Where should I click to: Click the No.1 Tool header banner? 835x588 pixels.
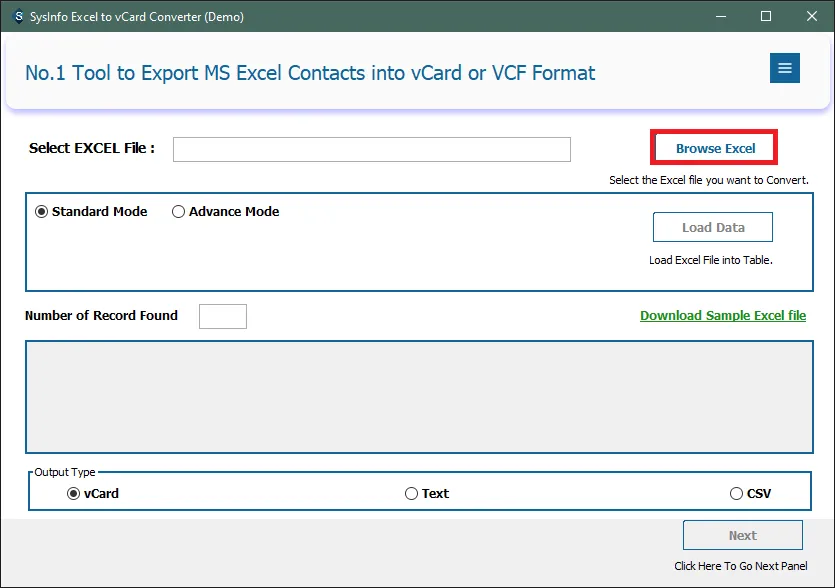[x=310, y=73]
